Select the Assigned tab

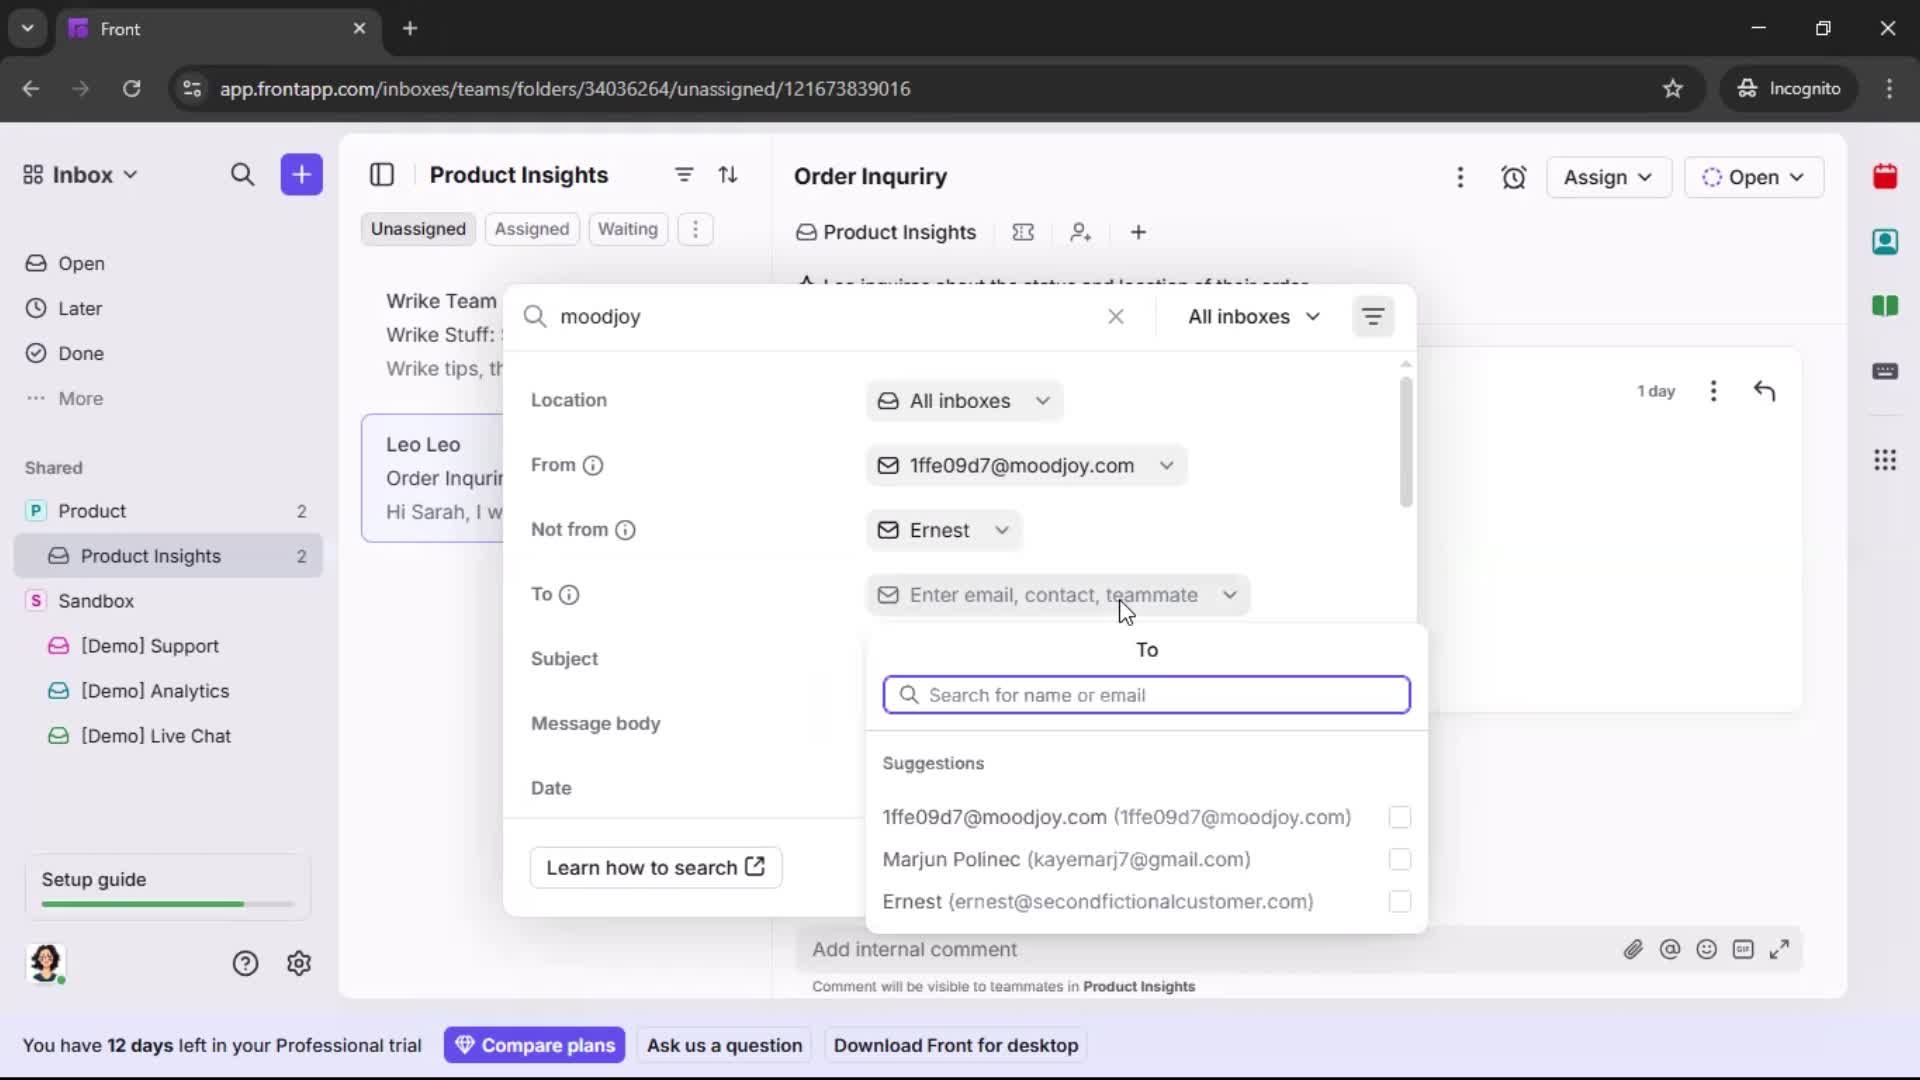click(x=531, y=229)
